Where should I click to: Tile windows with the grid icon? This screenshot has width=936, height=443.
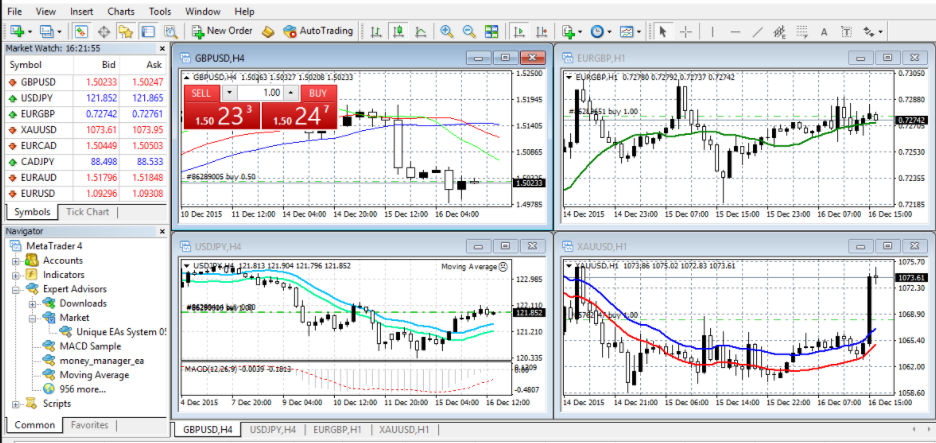click(491, 32)
